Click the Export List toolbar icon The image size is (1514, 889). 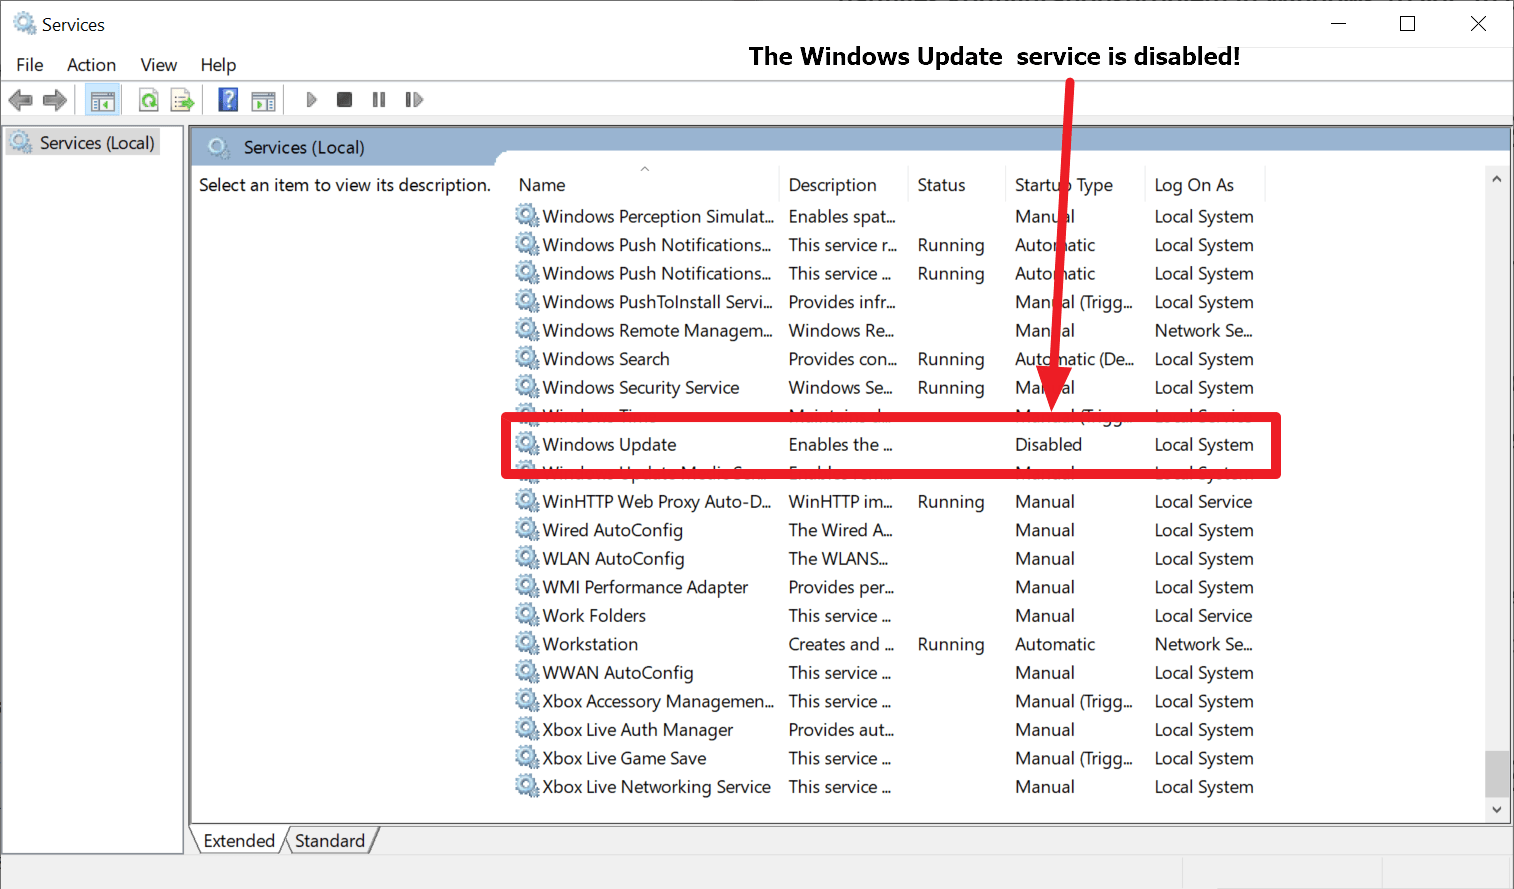(x=182, y=100)
